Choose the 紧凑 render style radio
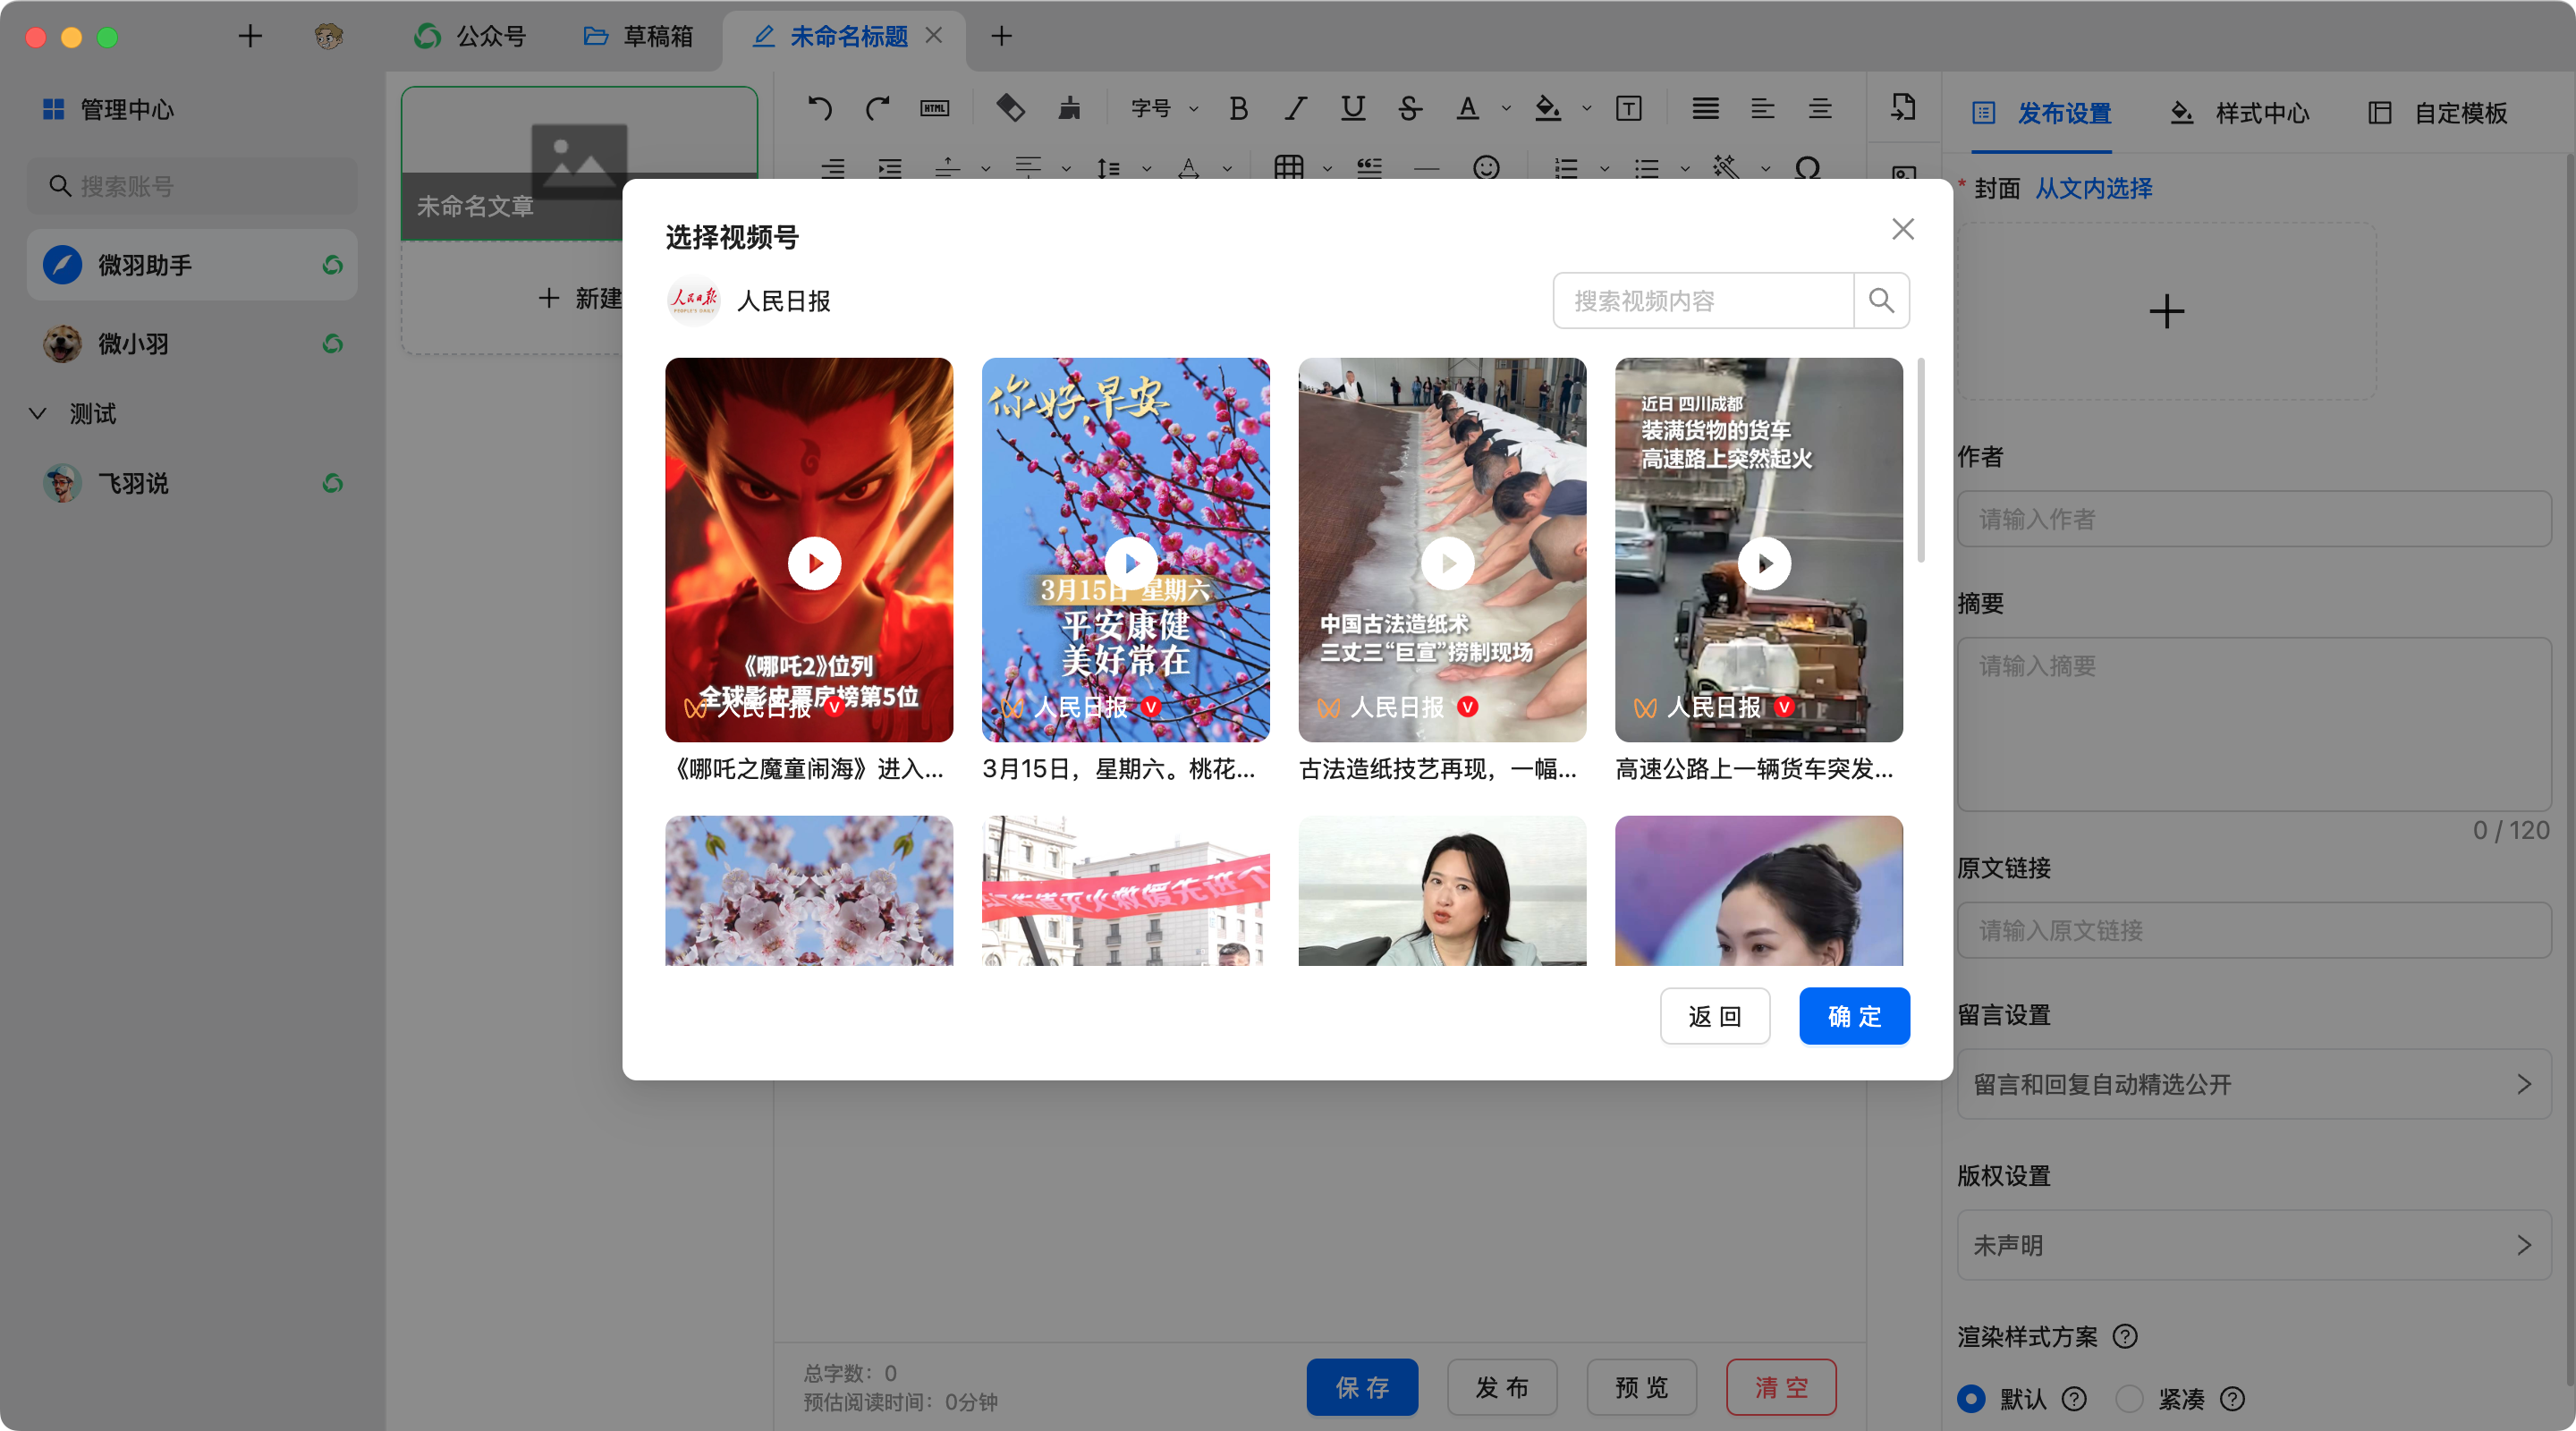Image resolution: width=2576 pixels, height=1431 pixels. [2129, 1398]
